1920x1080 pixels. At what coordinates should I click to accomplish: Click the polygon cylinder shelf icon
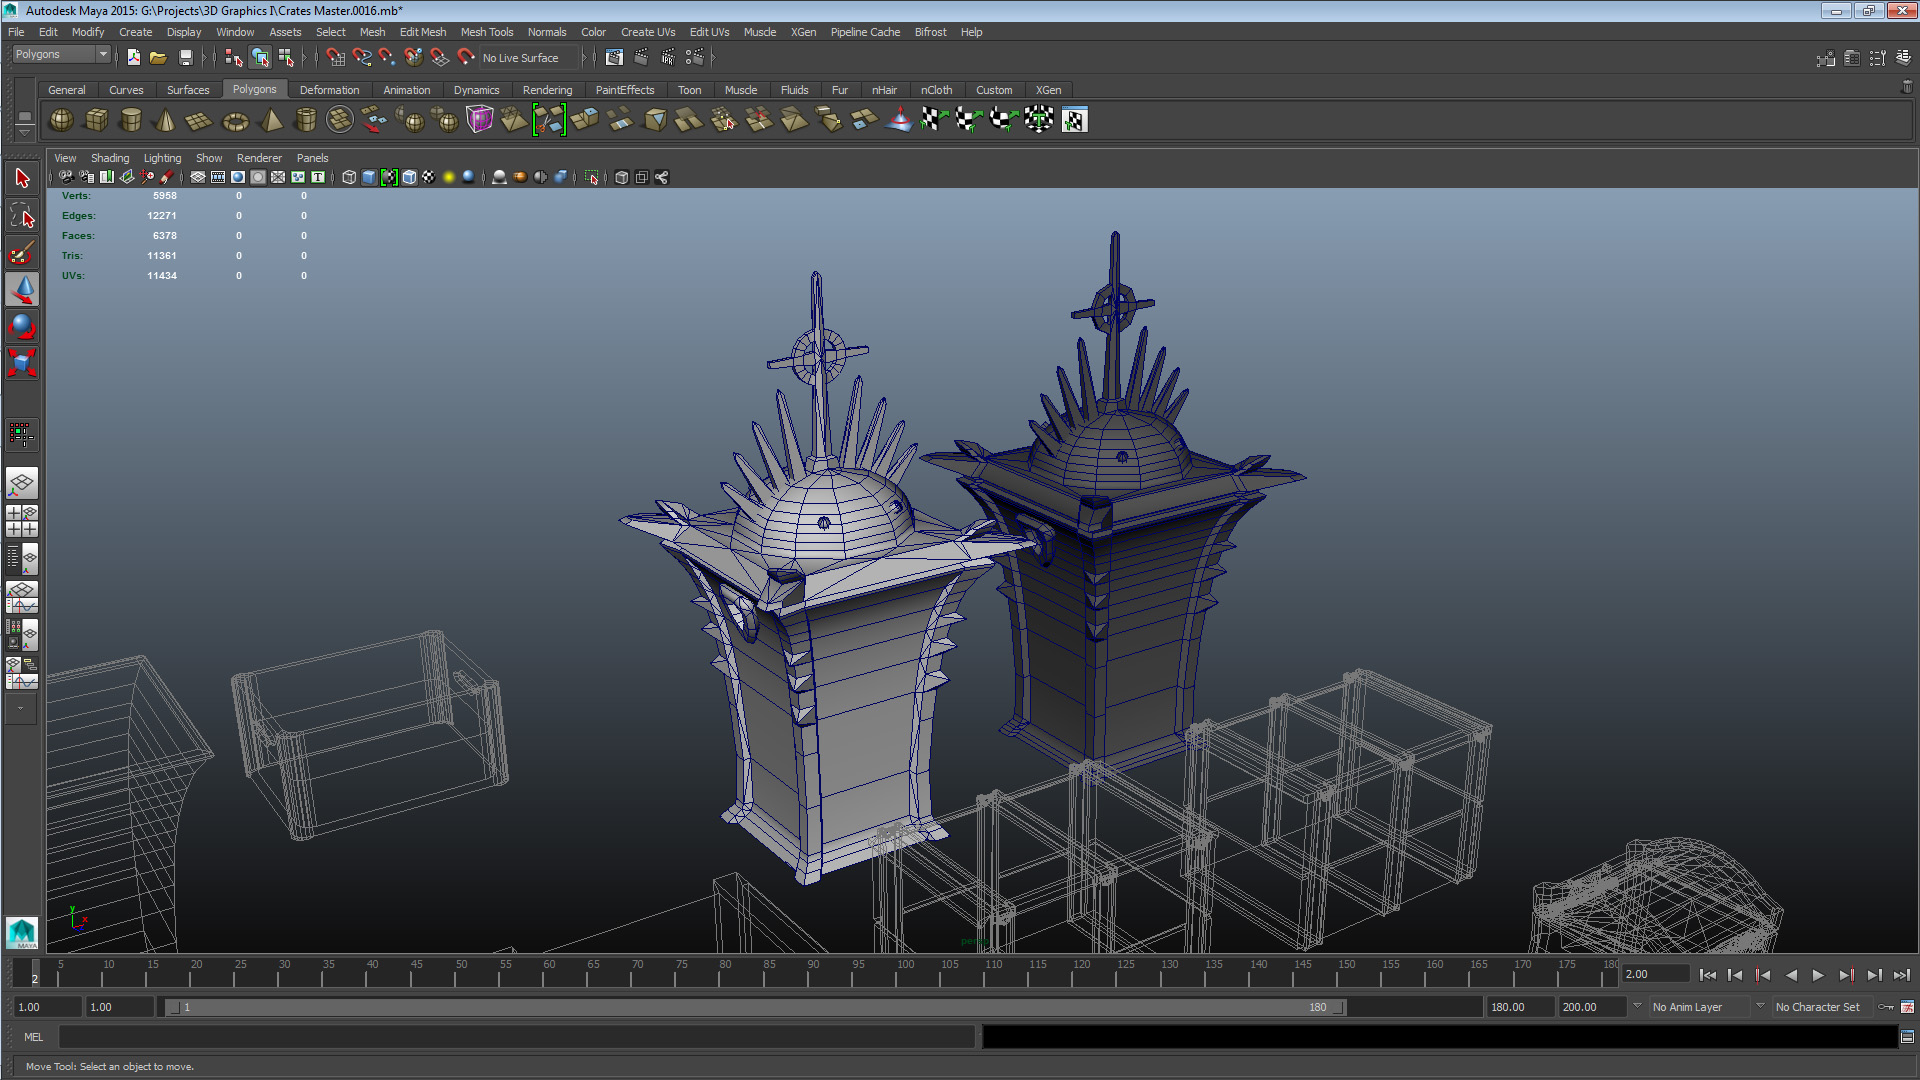[x=130, y=121]
